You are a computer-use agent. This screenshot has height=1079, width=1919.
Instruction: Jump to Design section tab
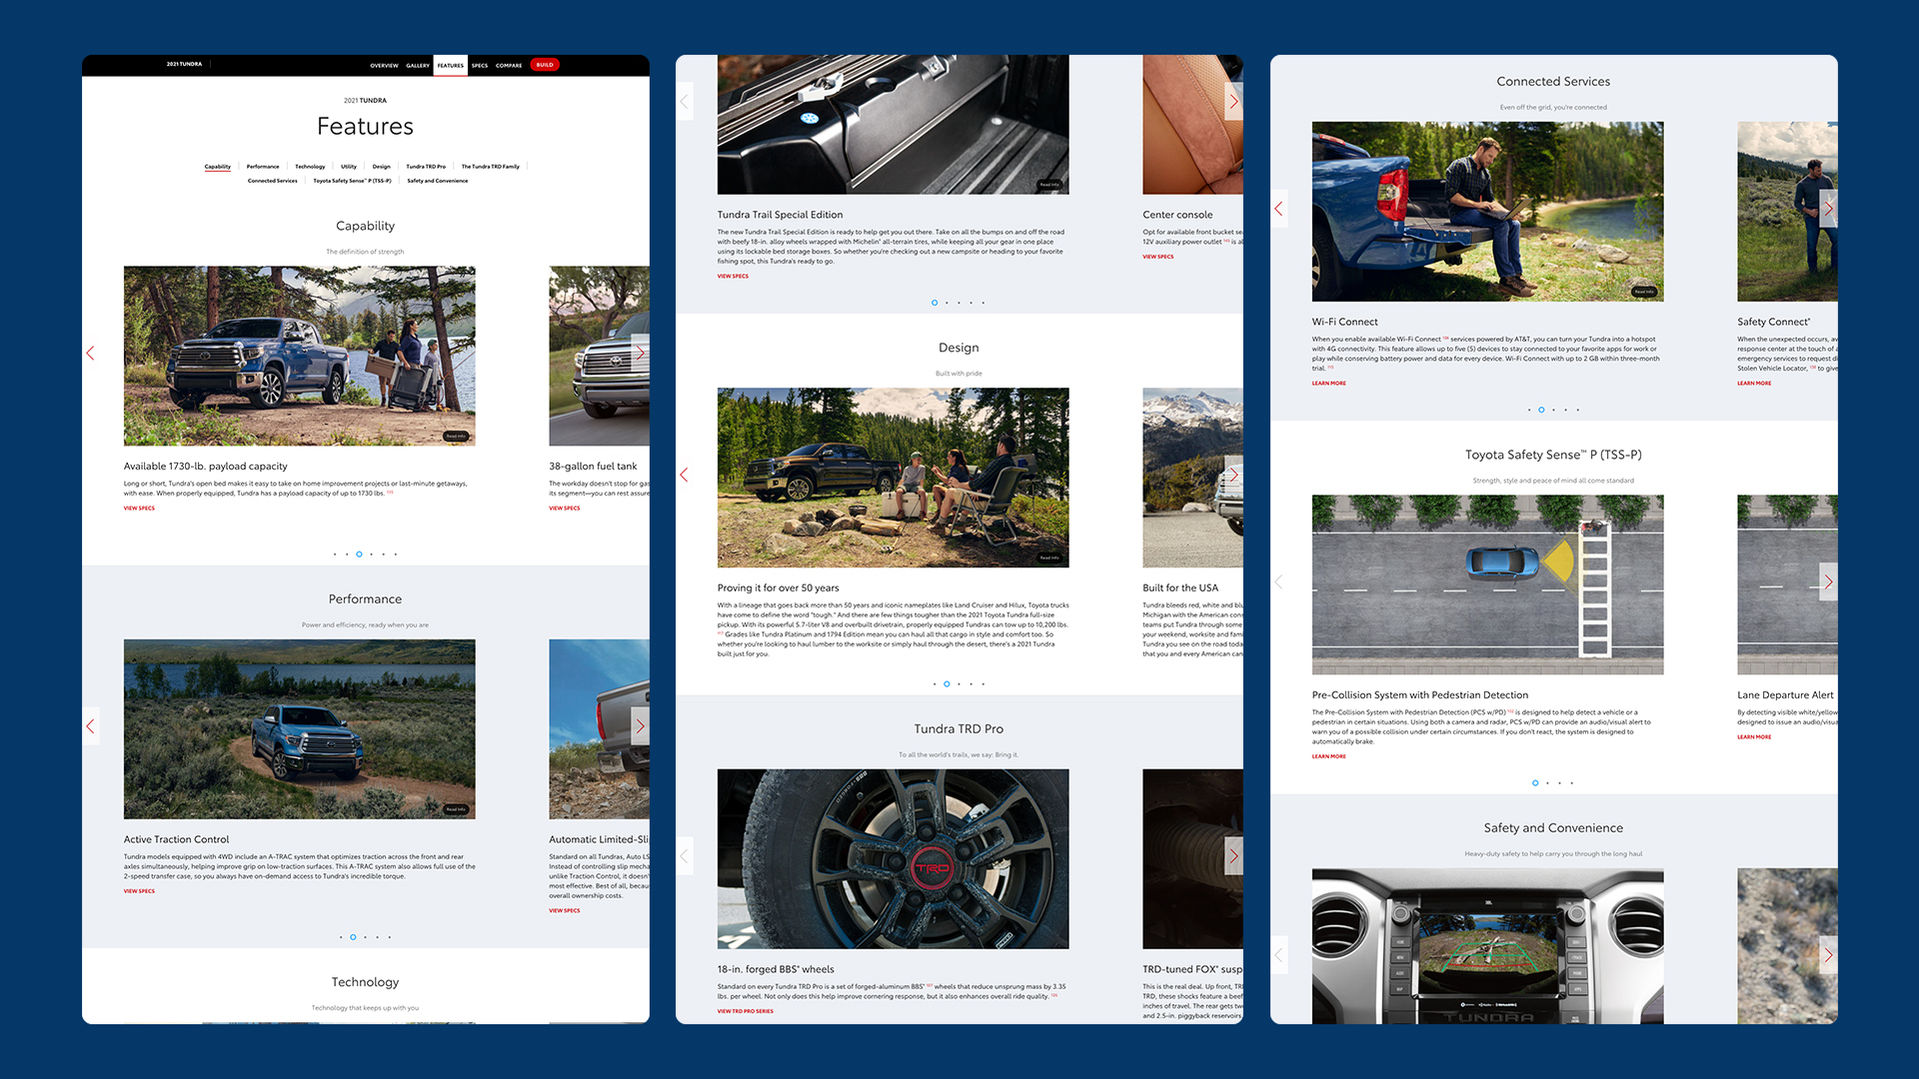(382, 167)
